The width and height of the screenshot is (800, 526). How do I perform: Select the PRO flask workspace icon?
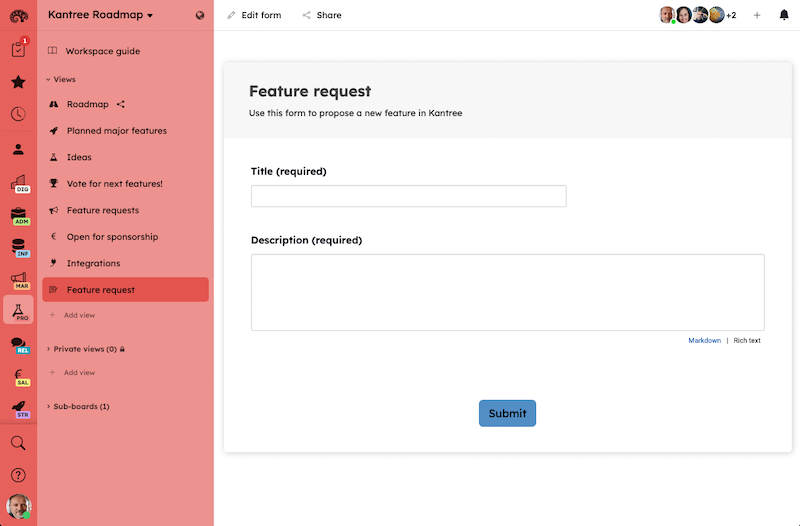18,310
